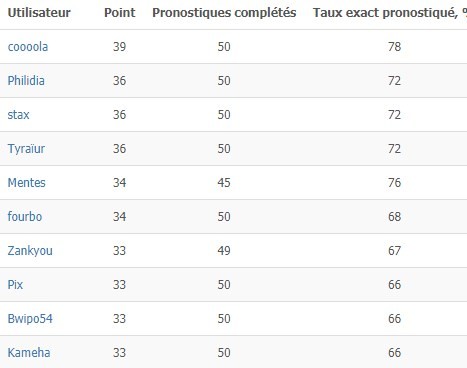The width and height of the screenshot is (467, 368).
Task: Click Zankyou's 49 completed predictions cell
Action: [x=224, y=251]
